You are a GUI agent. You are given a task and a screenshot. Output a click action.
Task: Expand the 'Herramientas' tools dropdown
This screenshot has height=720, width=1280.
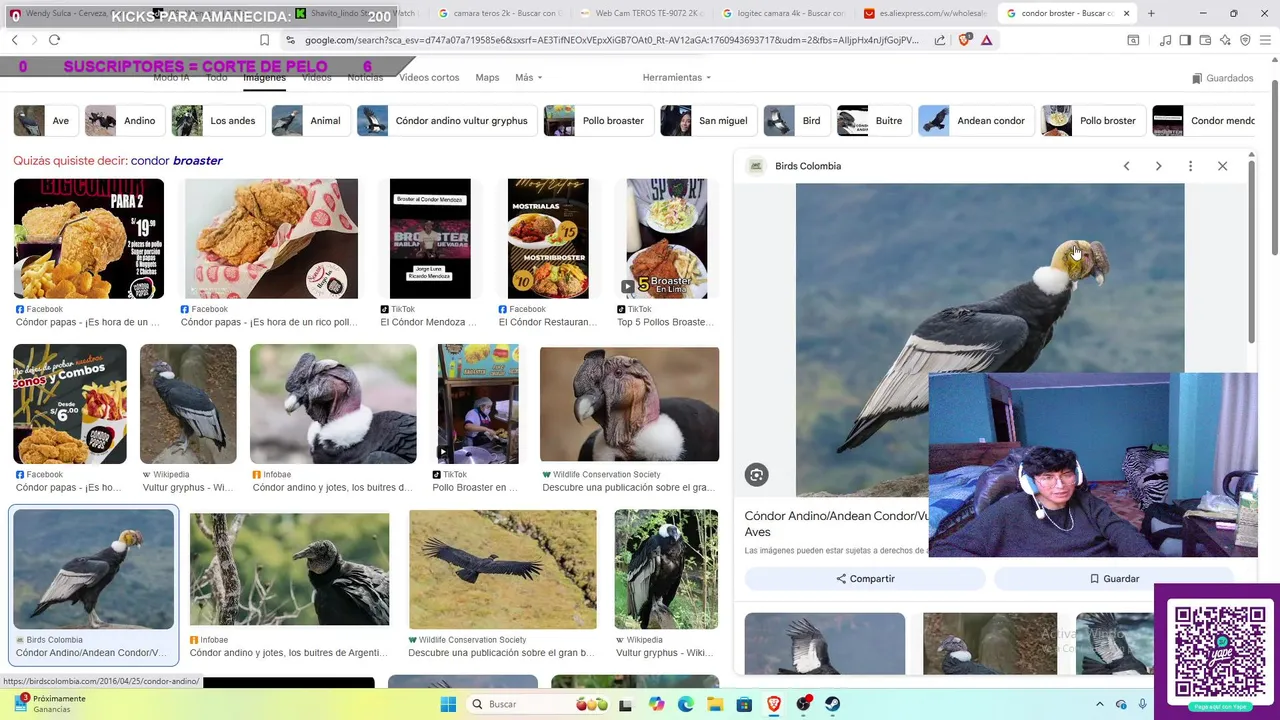coord(677,78)
